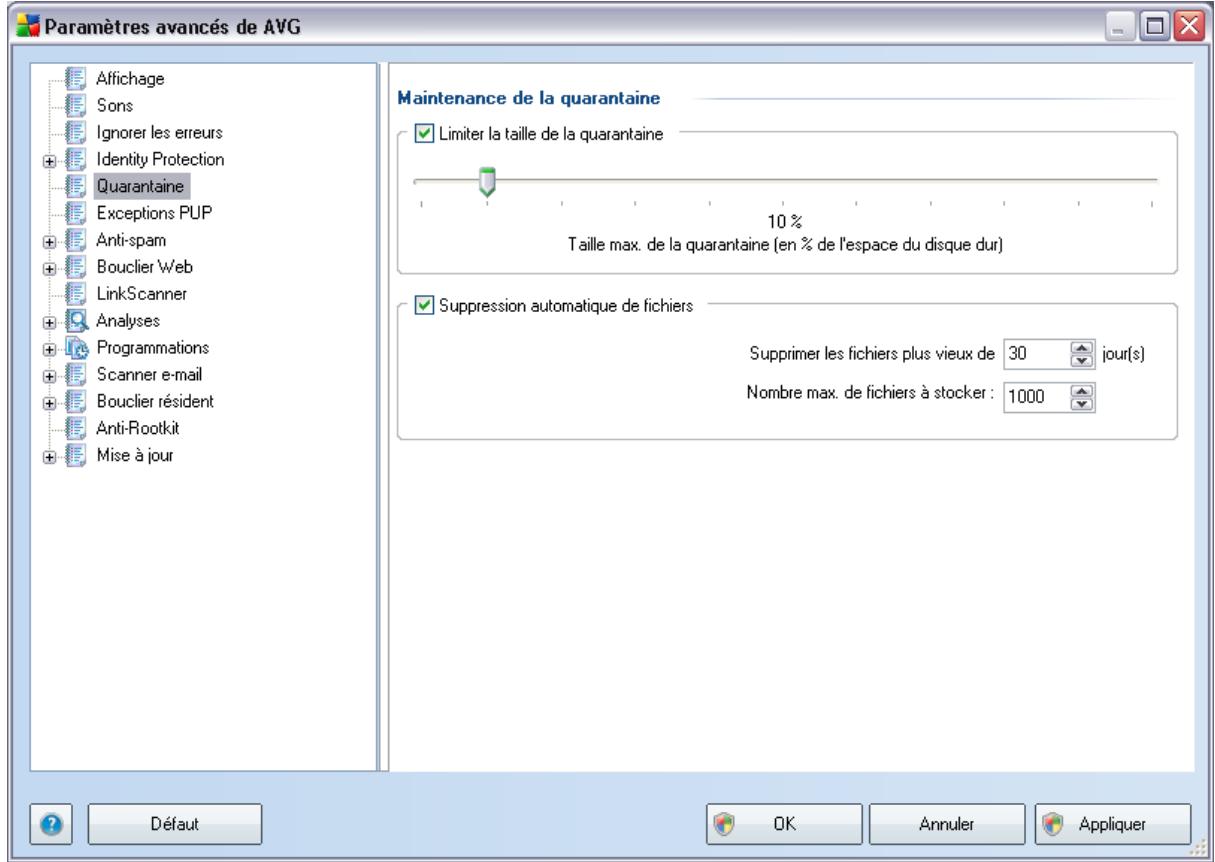Decrease the days value with down arrow

[x=1080, y=360]
